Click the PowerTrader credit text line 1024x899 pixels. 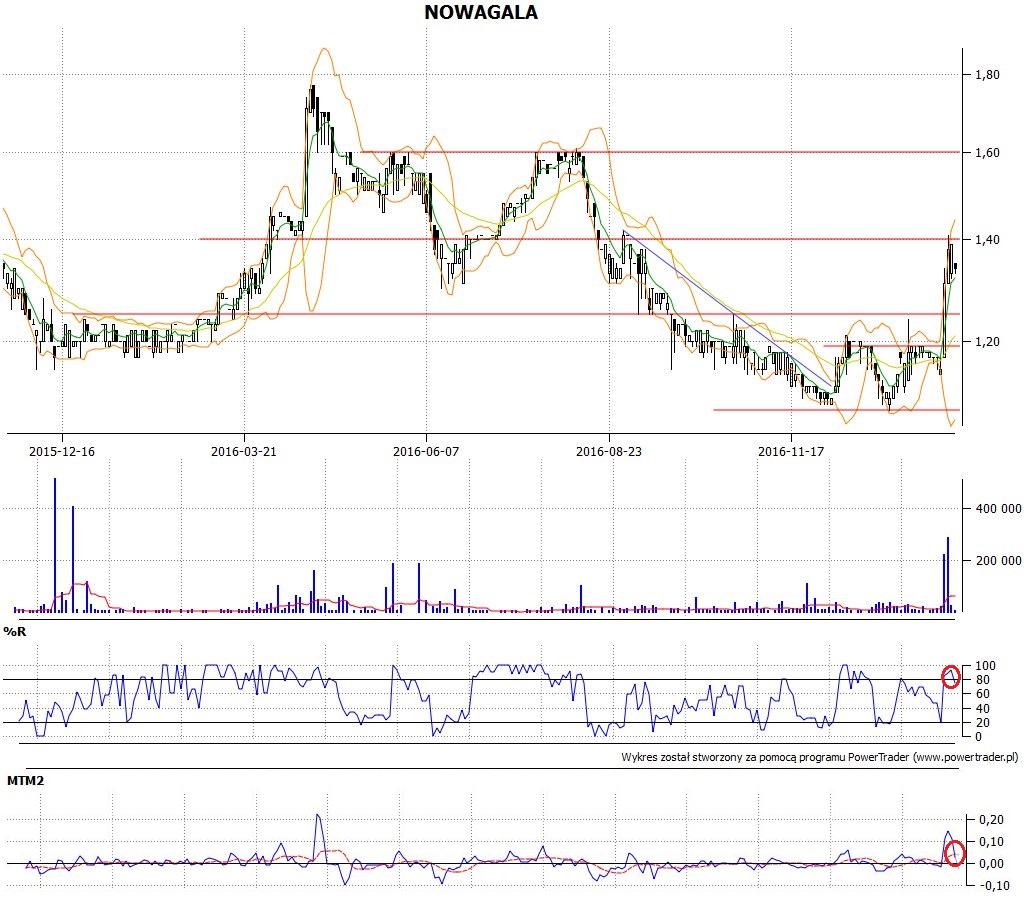click(x=820, y=757)
